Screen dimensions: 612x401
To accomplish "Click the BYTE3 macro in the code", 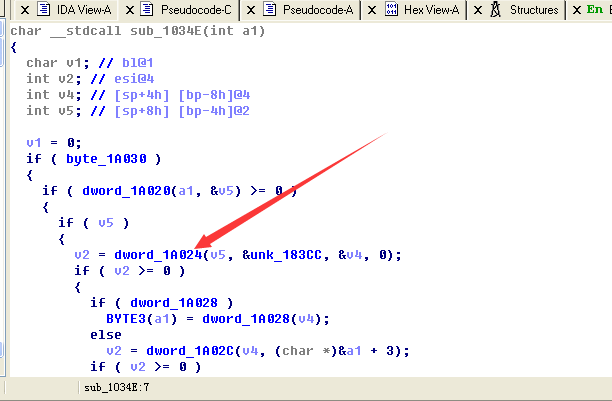I will point(127,318).
